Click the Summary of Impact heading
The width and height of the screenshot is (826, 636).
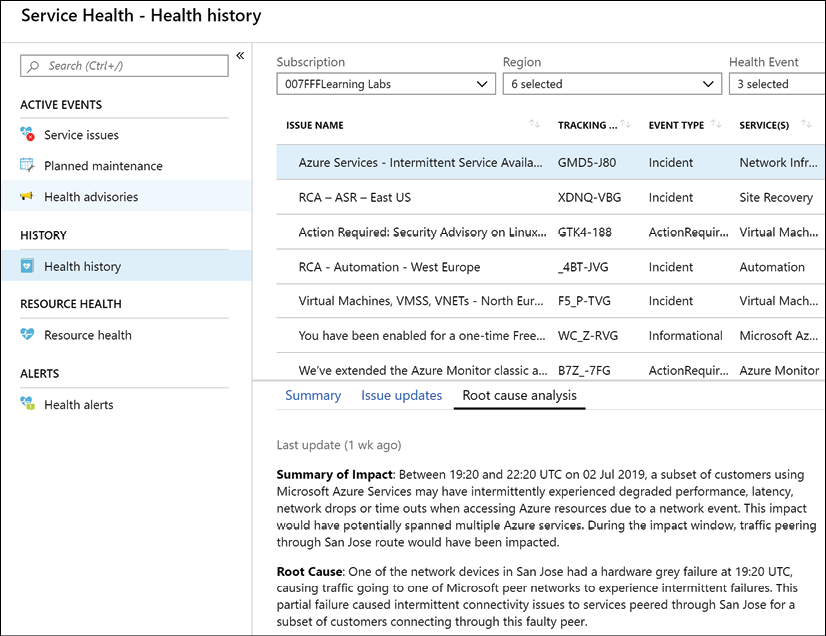coord(335,474)
